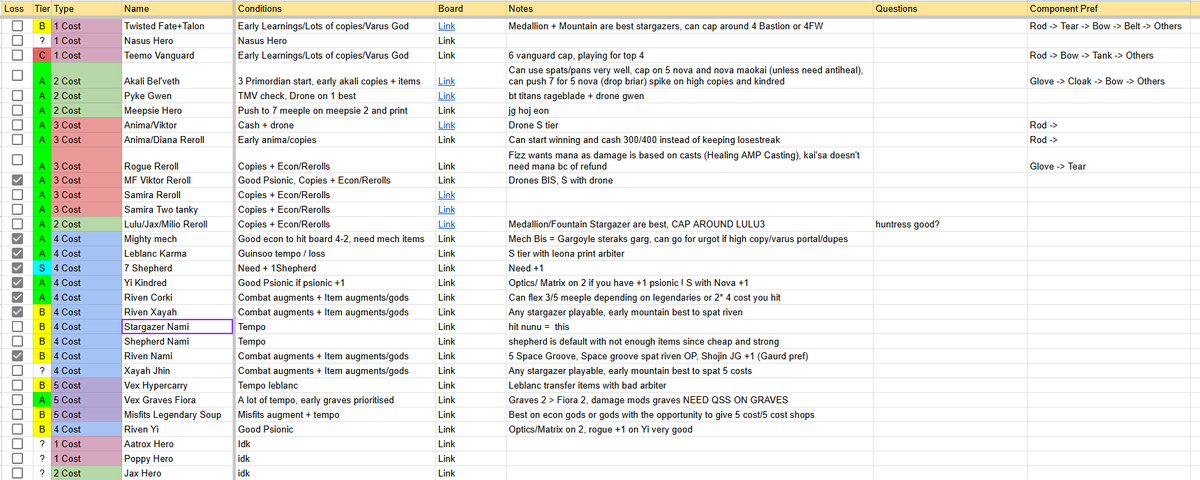Untick the Yi Kindred Loss checkbox
The height and width of the screenshot is (480, 1200).
click(17, 283)
